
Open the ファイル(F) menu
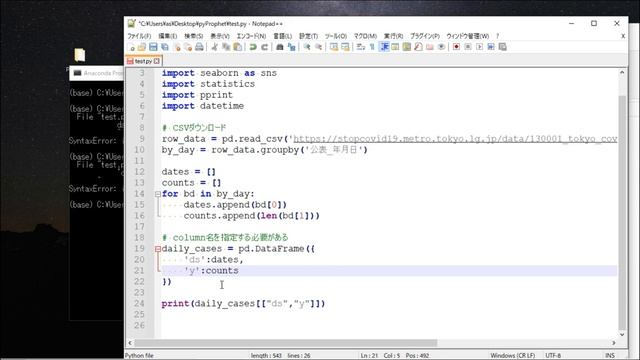tap(139, 36)
